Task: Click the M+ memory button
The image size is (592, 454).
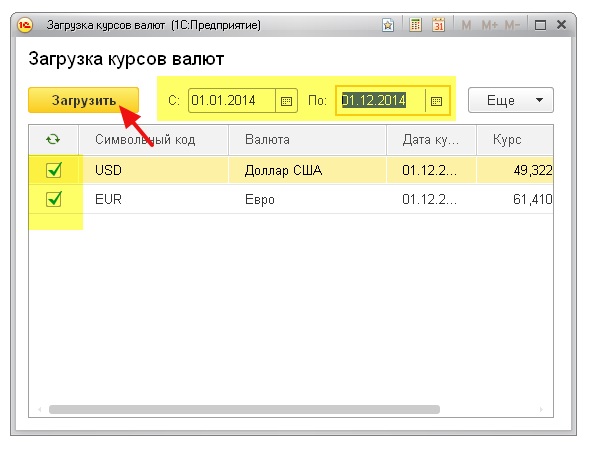Action: point(489,25)
